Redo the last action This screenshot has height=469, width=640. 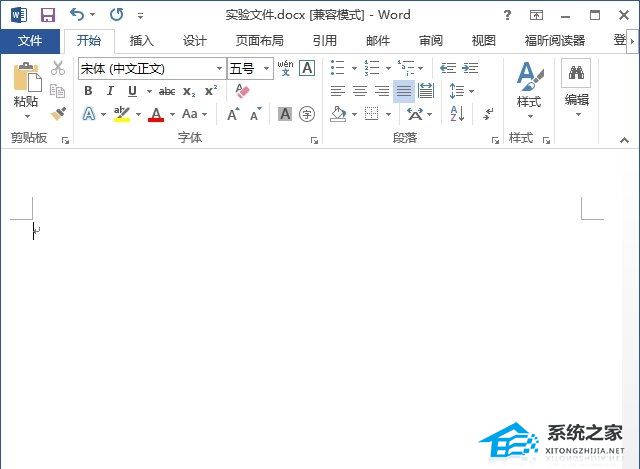(x=117, y=15)
